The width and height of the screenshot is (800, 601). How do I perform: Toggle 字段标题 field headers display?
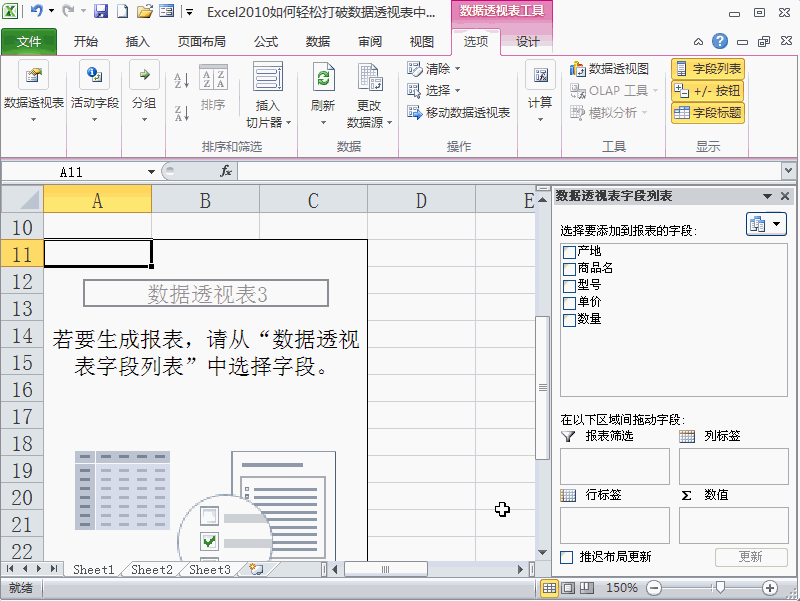pos(708,113)
